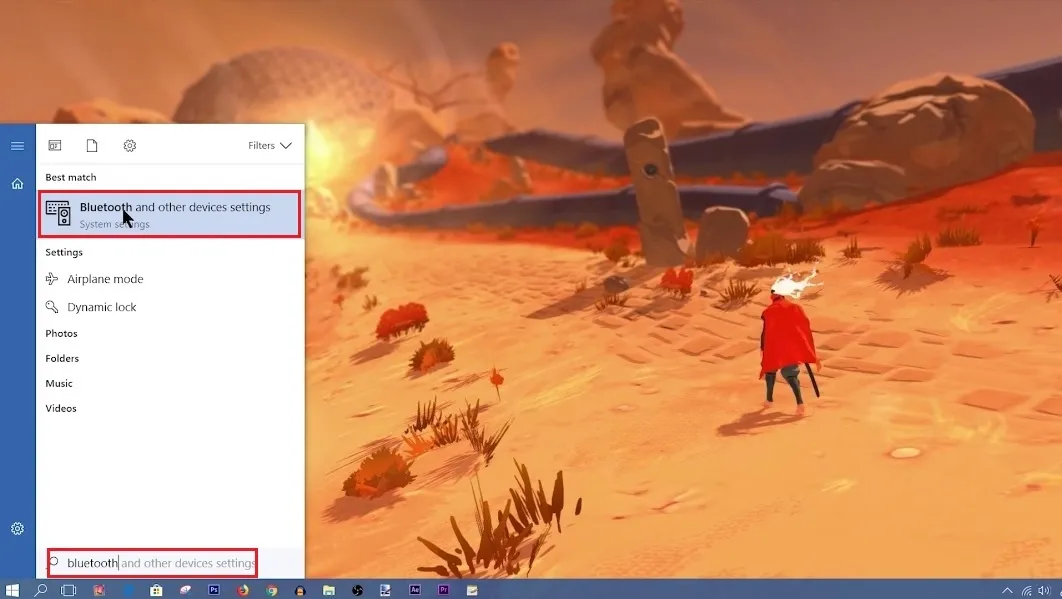The width and height of the screenshot is (1062, 599).
Task: Show Photos search category
Action: click(x=61, y=334)
